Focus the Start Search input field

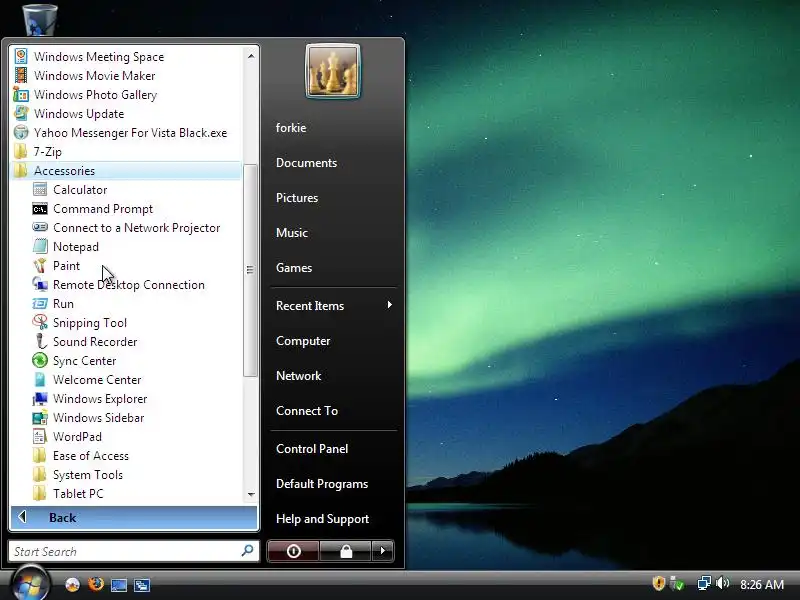134,551
